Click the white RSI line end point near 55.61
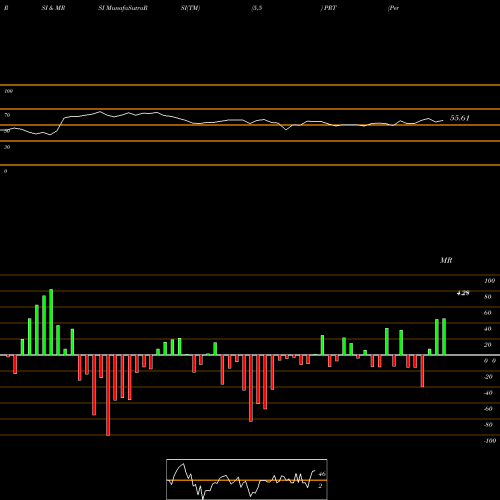 443,120
